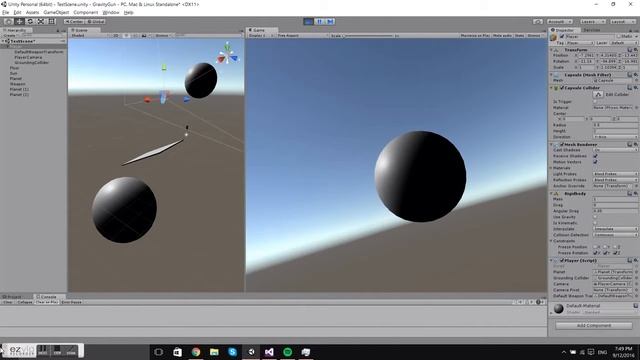This screenshot has height=360, width=640.
Task: Open the Component menu
Action: point(86,13)
